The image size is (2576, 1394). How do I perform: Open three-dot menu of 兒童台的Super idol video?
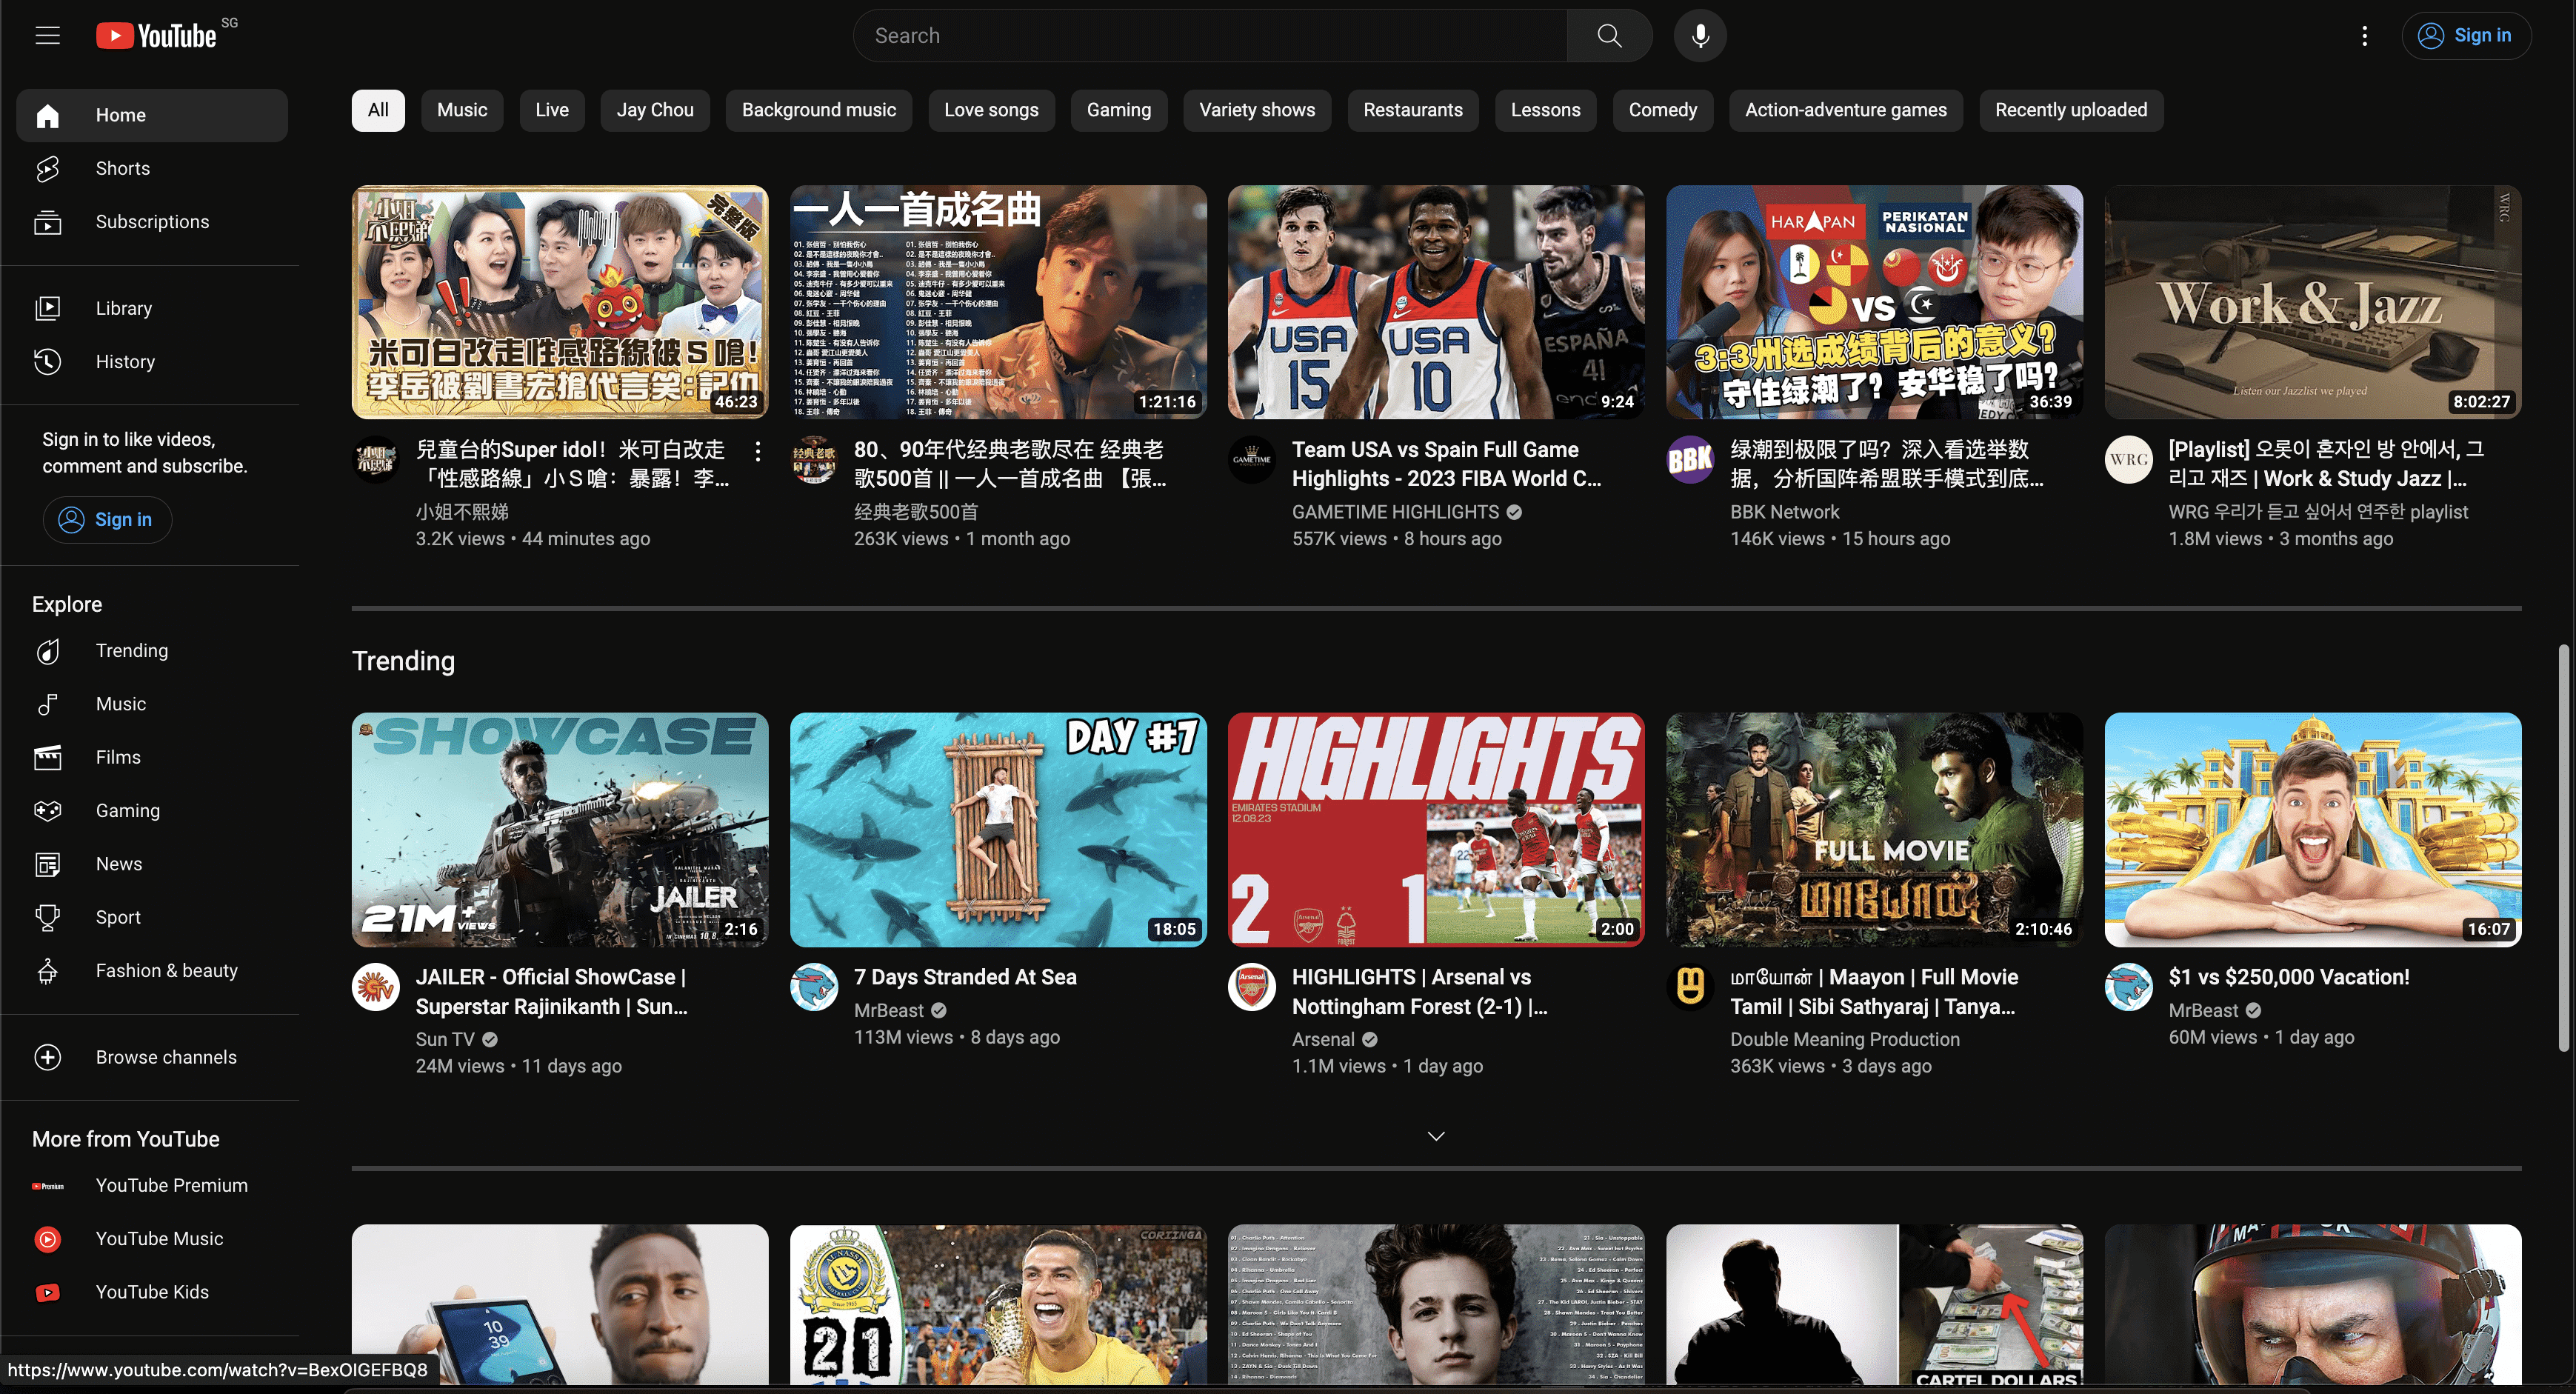coord(758,452)
